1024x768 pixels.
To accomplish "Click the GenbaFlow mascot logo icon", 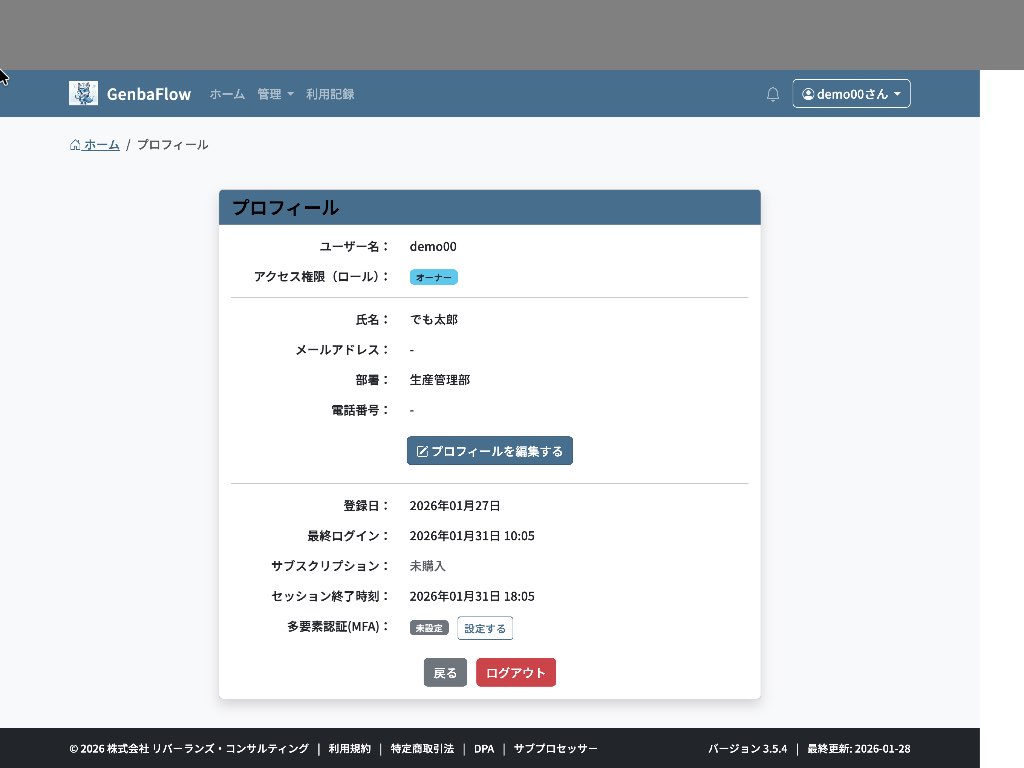I will [83, 93].
